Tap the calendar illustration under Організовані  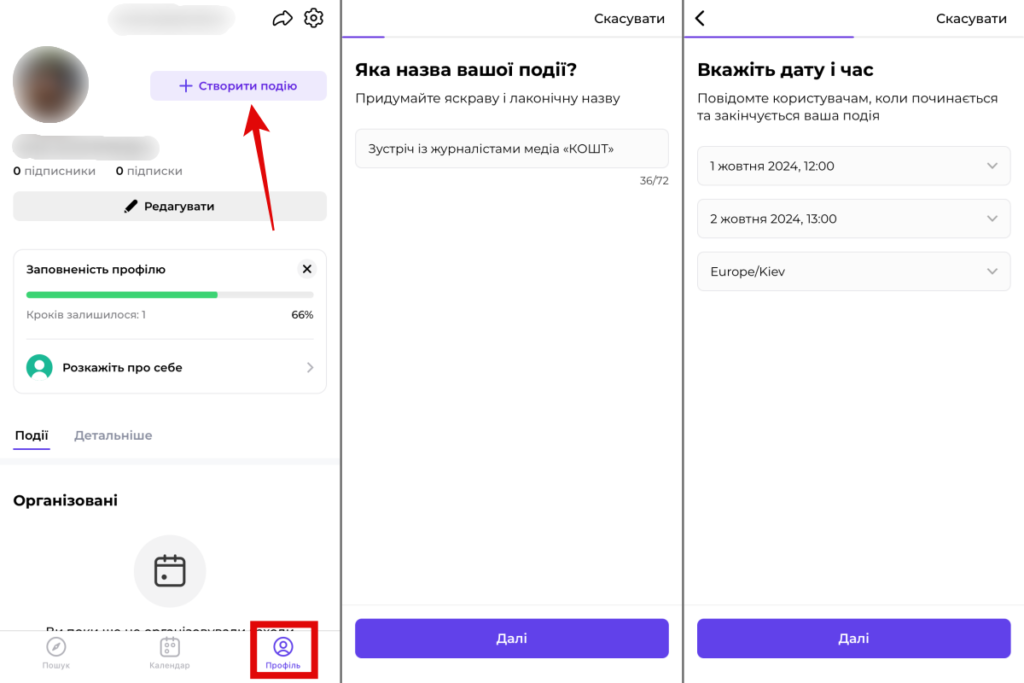[x=169, y=570]
